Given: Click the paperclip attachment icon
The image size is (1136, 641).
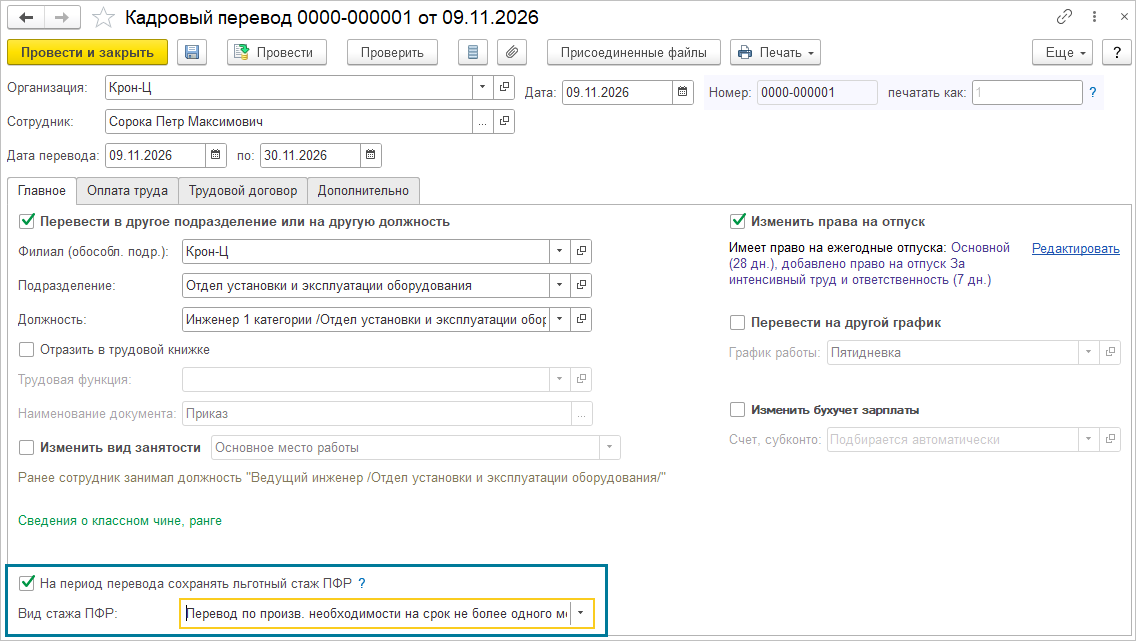Looking at the screenshot, I should [512, 52].
